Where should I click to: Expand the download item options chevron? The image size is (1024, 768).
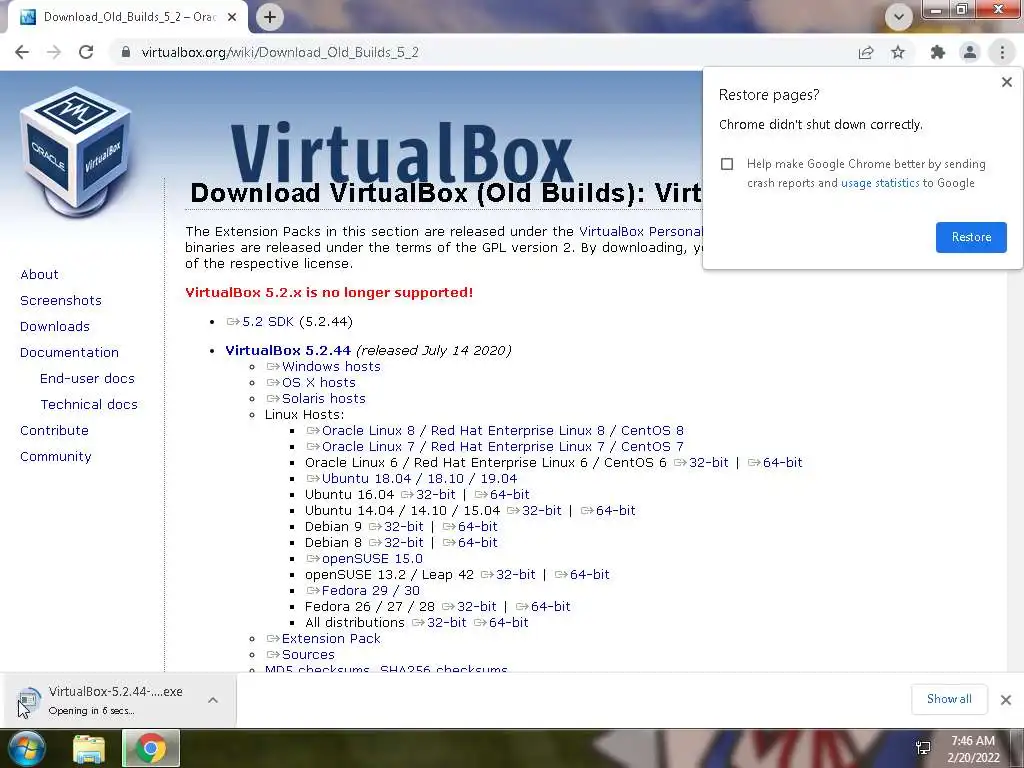[213, 700]
